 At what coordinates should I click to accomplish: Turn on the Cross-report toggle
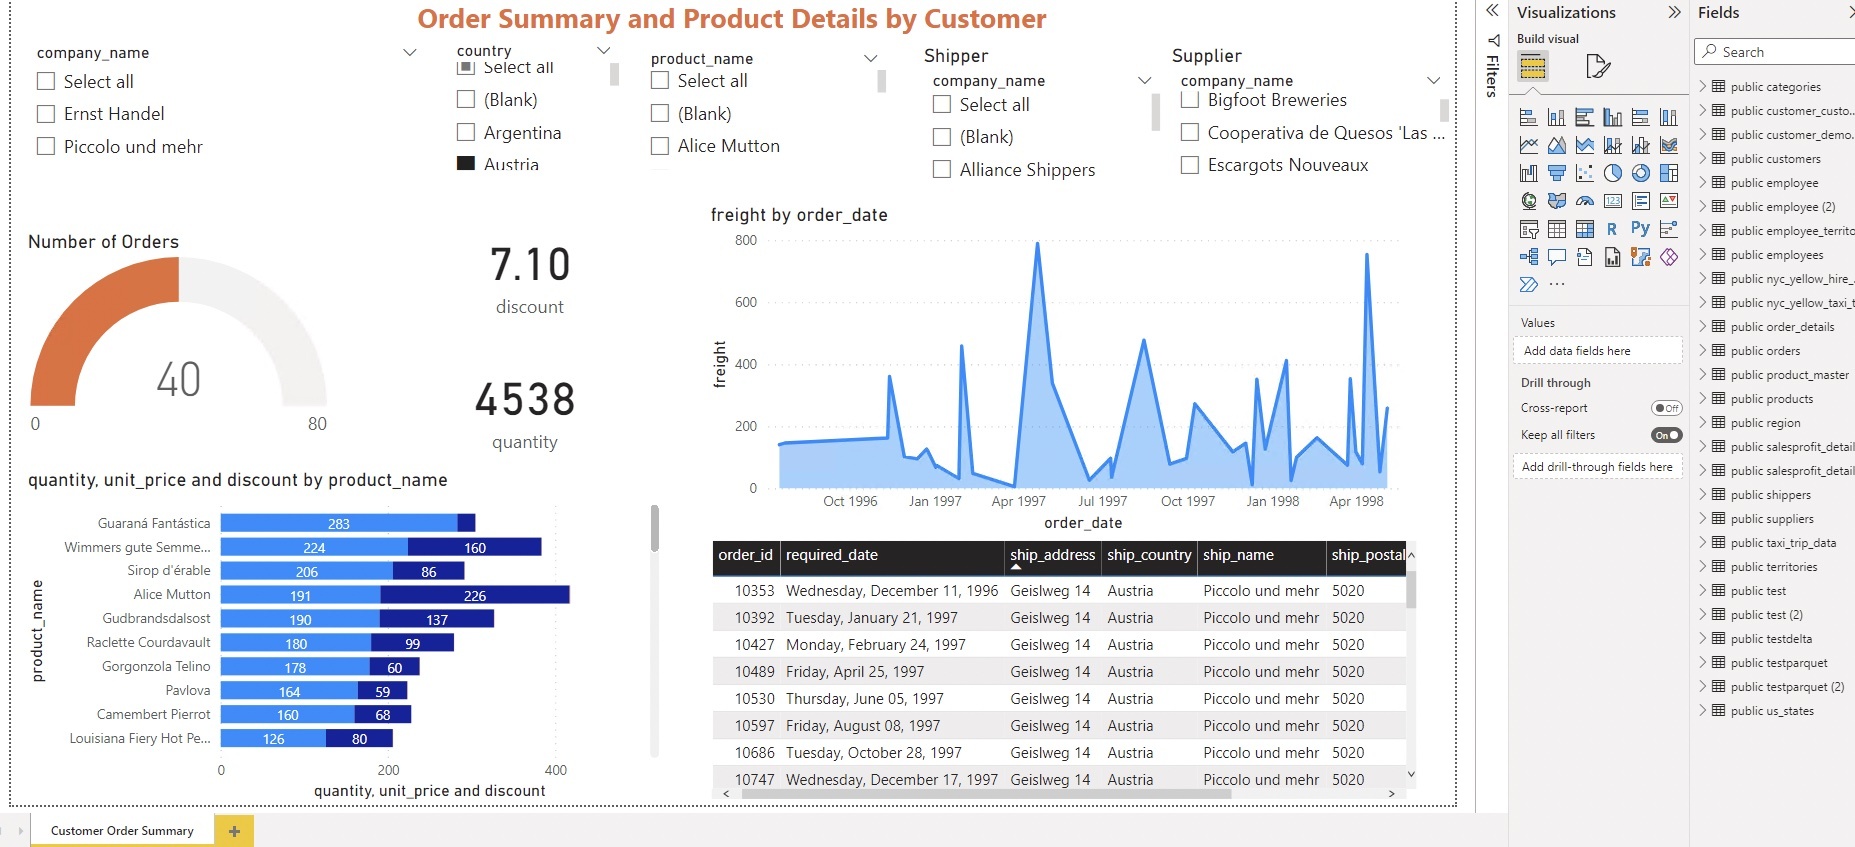1667,408
